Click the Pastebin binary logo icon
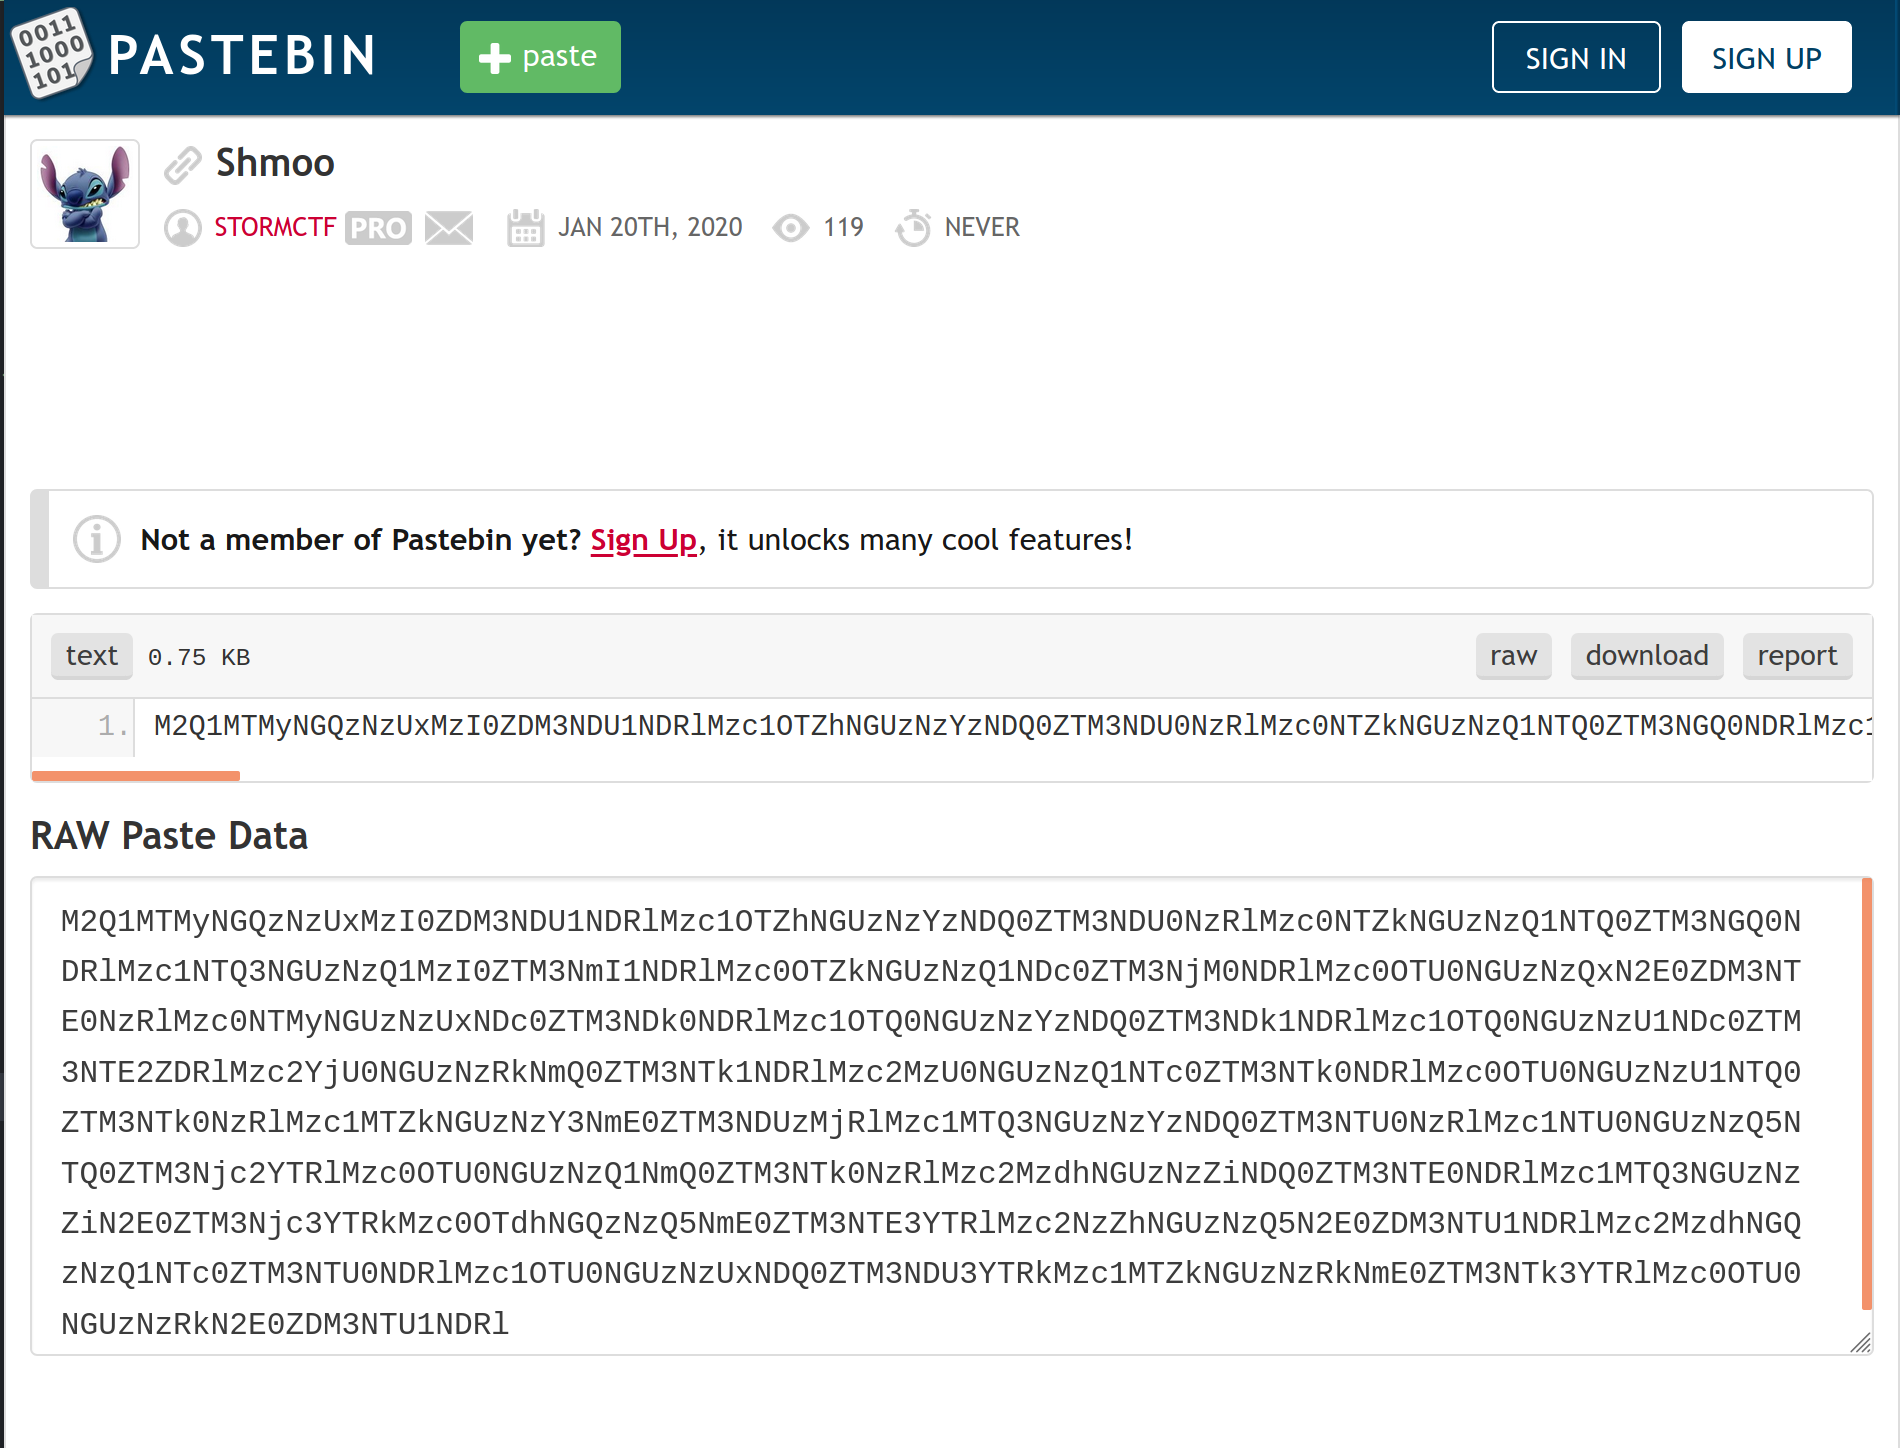The height and width of the screenshot is (1448, 1900). [53, 53]
